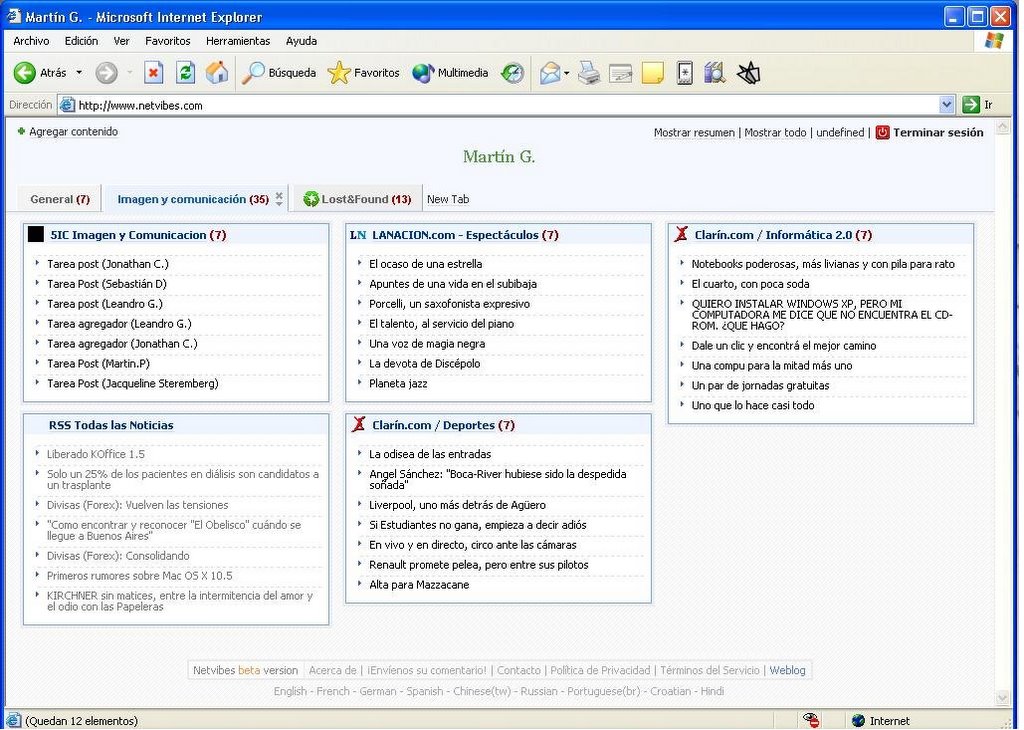
Task: Click the LN La Nación feed icon
Action: (358, 235)
